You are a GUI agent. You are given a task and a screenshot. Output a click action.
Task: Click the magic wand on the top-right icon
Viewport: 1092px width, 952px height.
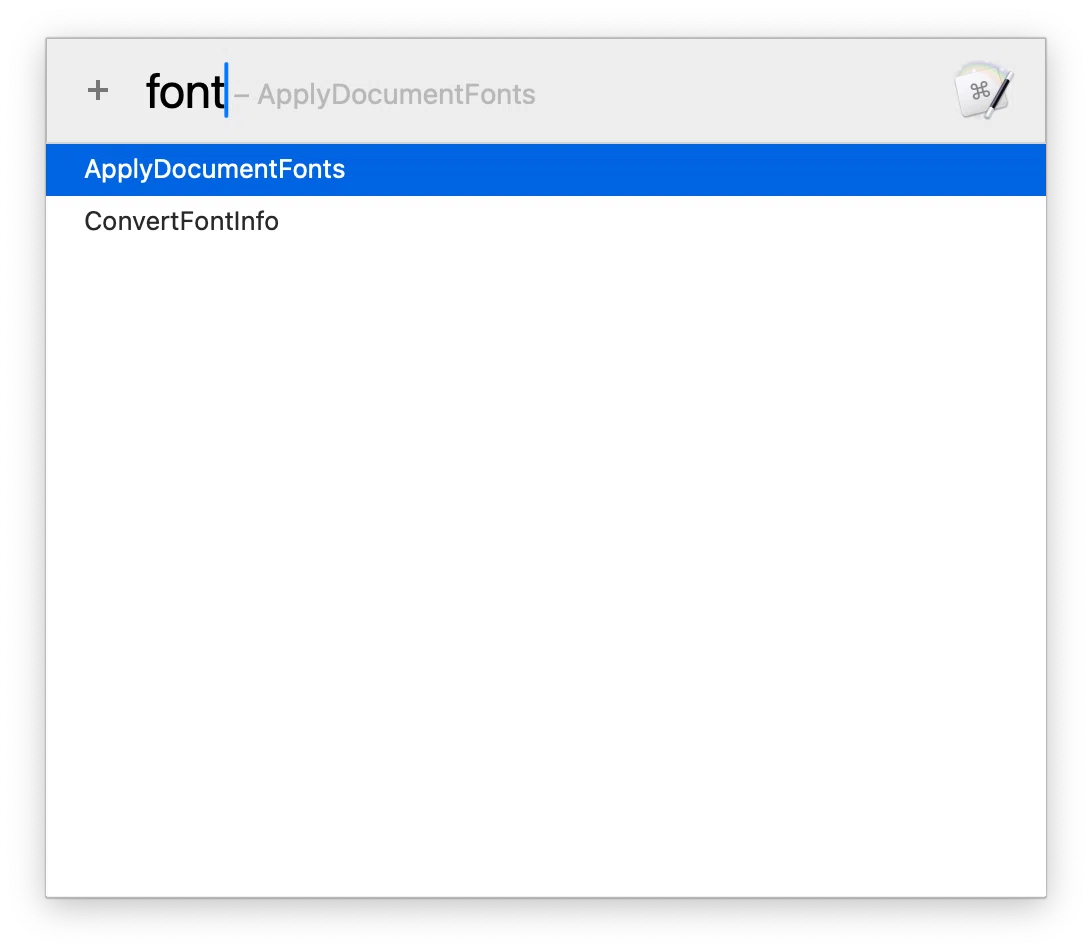[x=1000, y=94]
